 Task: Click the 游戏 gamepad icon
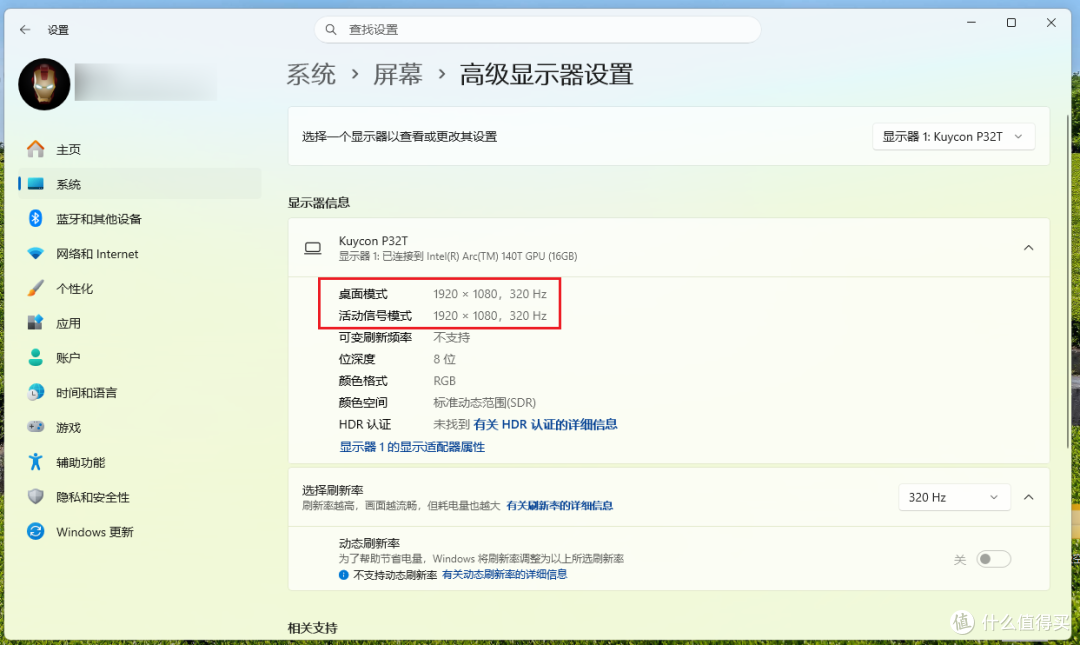(36, 427)
